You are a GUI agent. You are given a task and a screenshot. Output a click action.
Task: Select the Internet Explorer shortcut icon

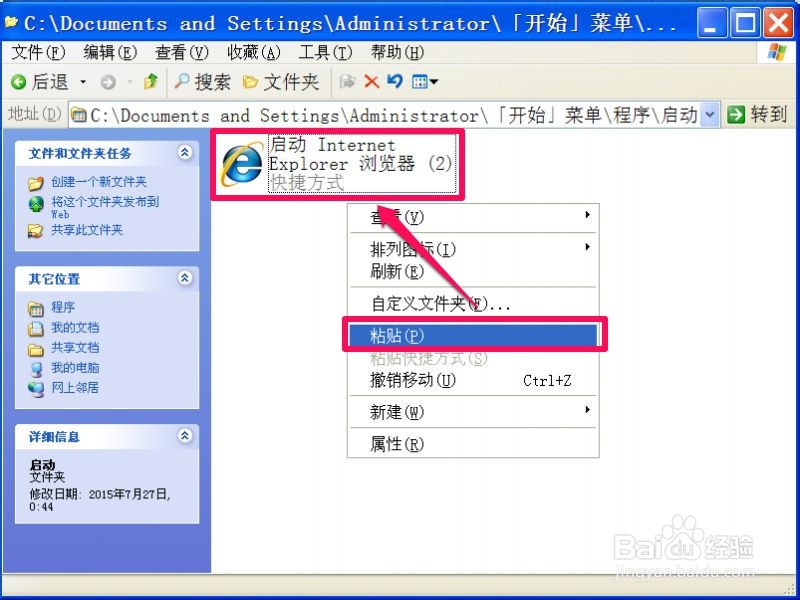tap(241, 164)
